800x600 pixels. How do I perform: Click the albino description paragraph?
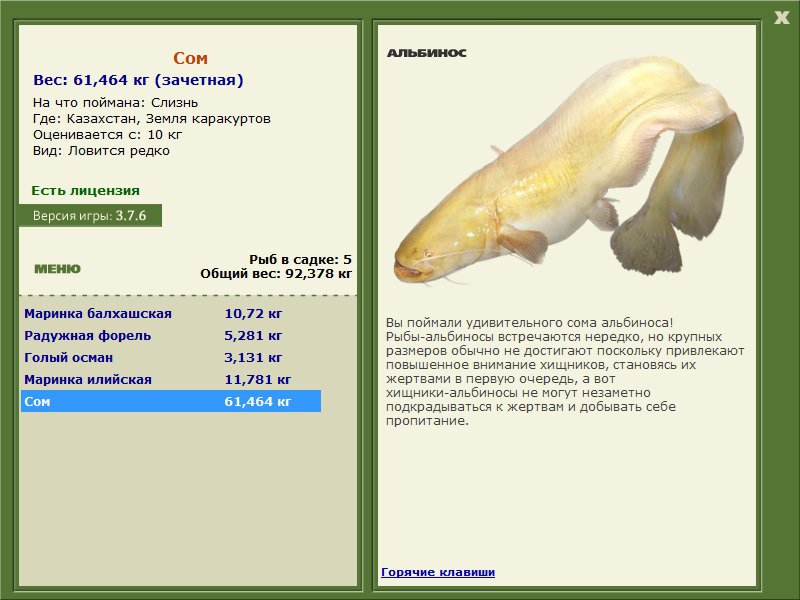tap(565, 371)
